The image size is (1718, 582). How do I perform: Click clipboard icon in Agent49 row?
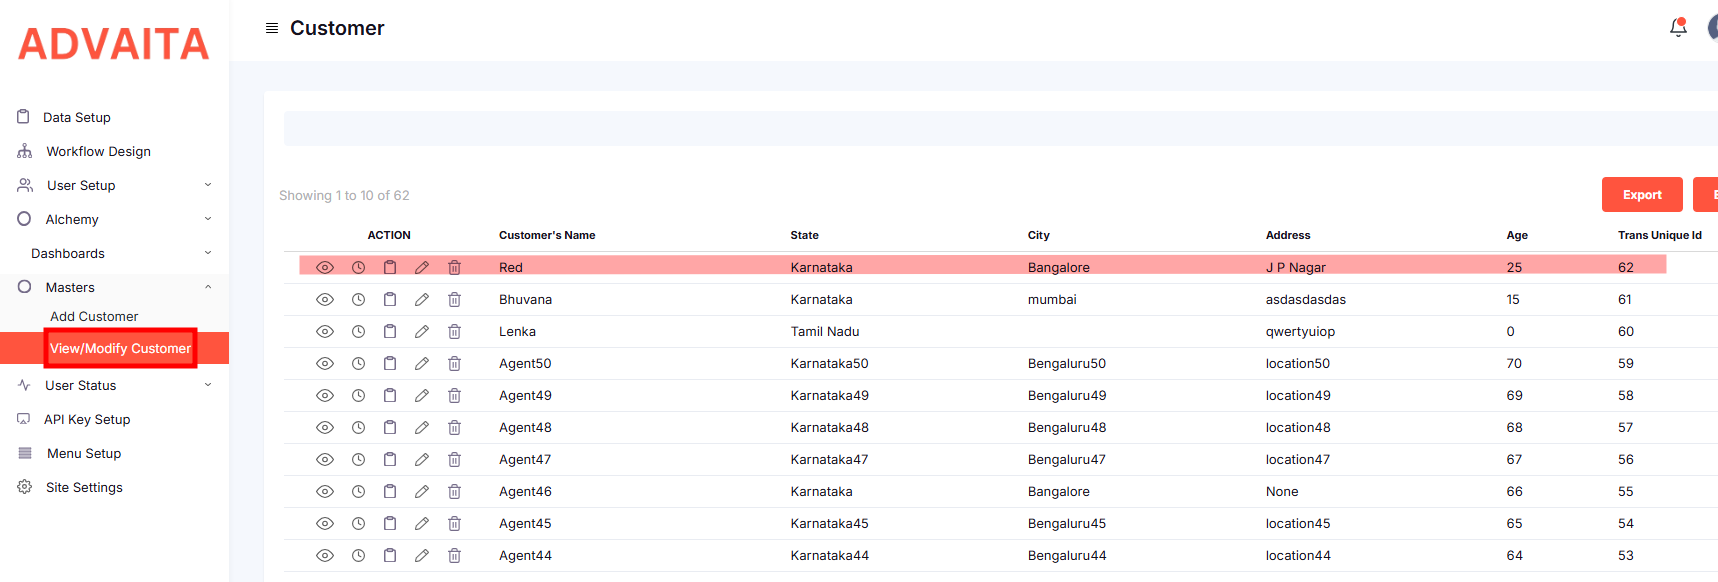(390, 396)
